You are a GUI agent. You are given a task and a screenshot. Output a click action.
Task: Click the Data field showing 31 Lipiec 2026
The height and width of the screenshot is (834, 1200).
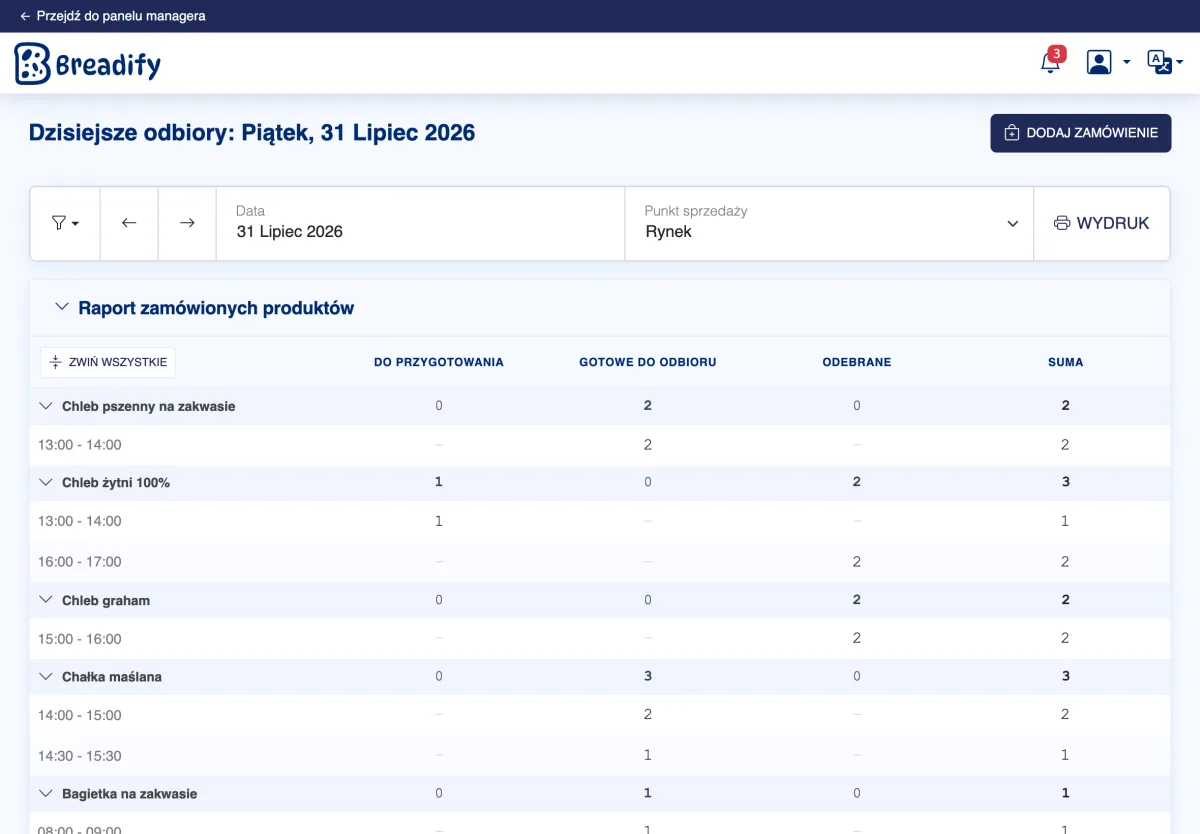click(421, 223)
